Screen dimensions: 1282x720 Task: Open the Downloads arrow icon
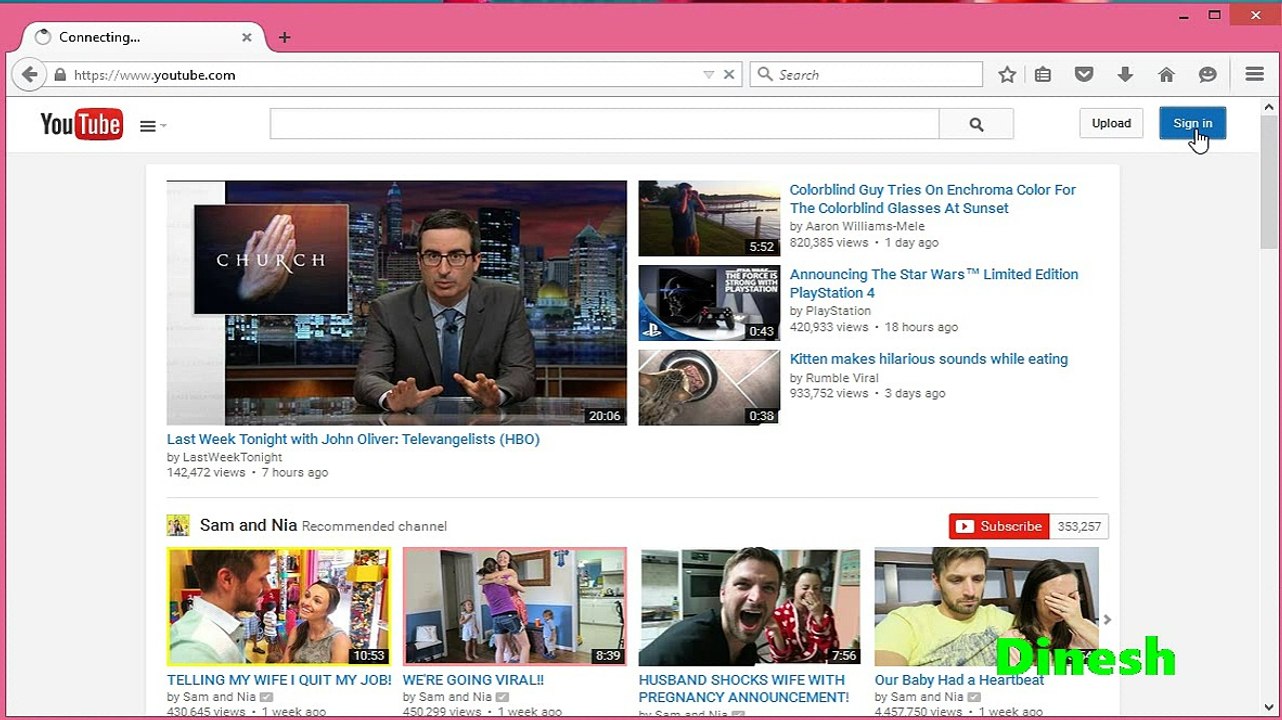pos(1125,74)
